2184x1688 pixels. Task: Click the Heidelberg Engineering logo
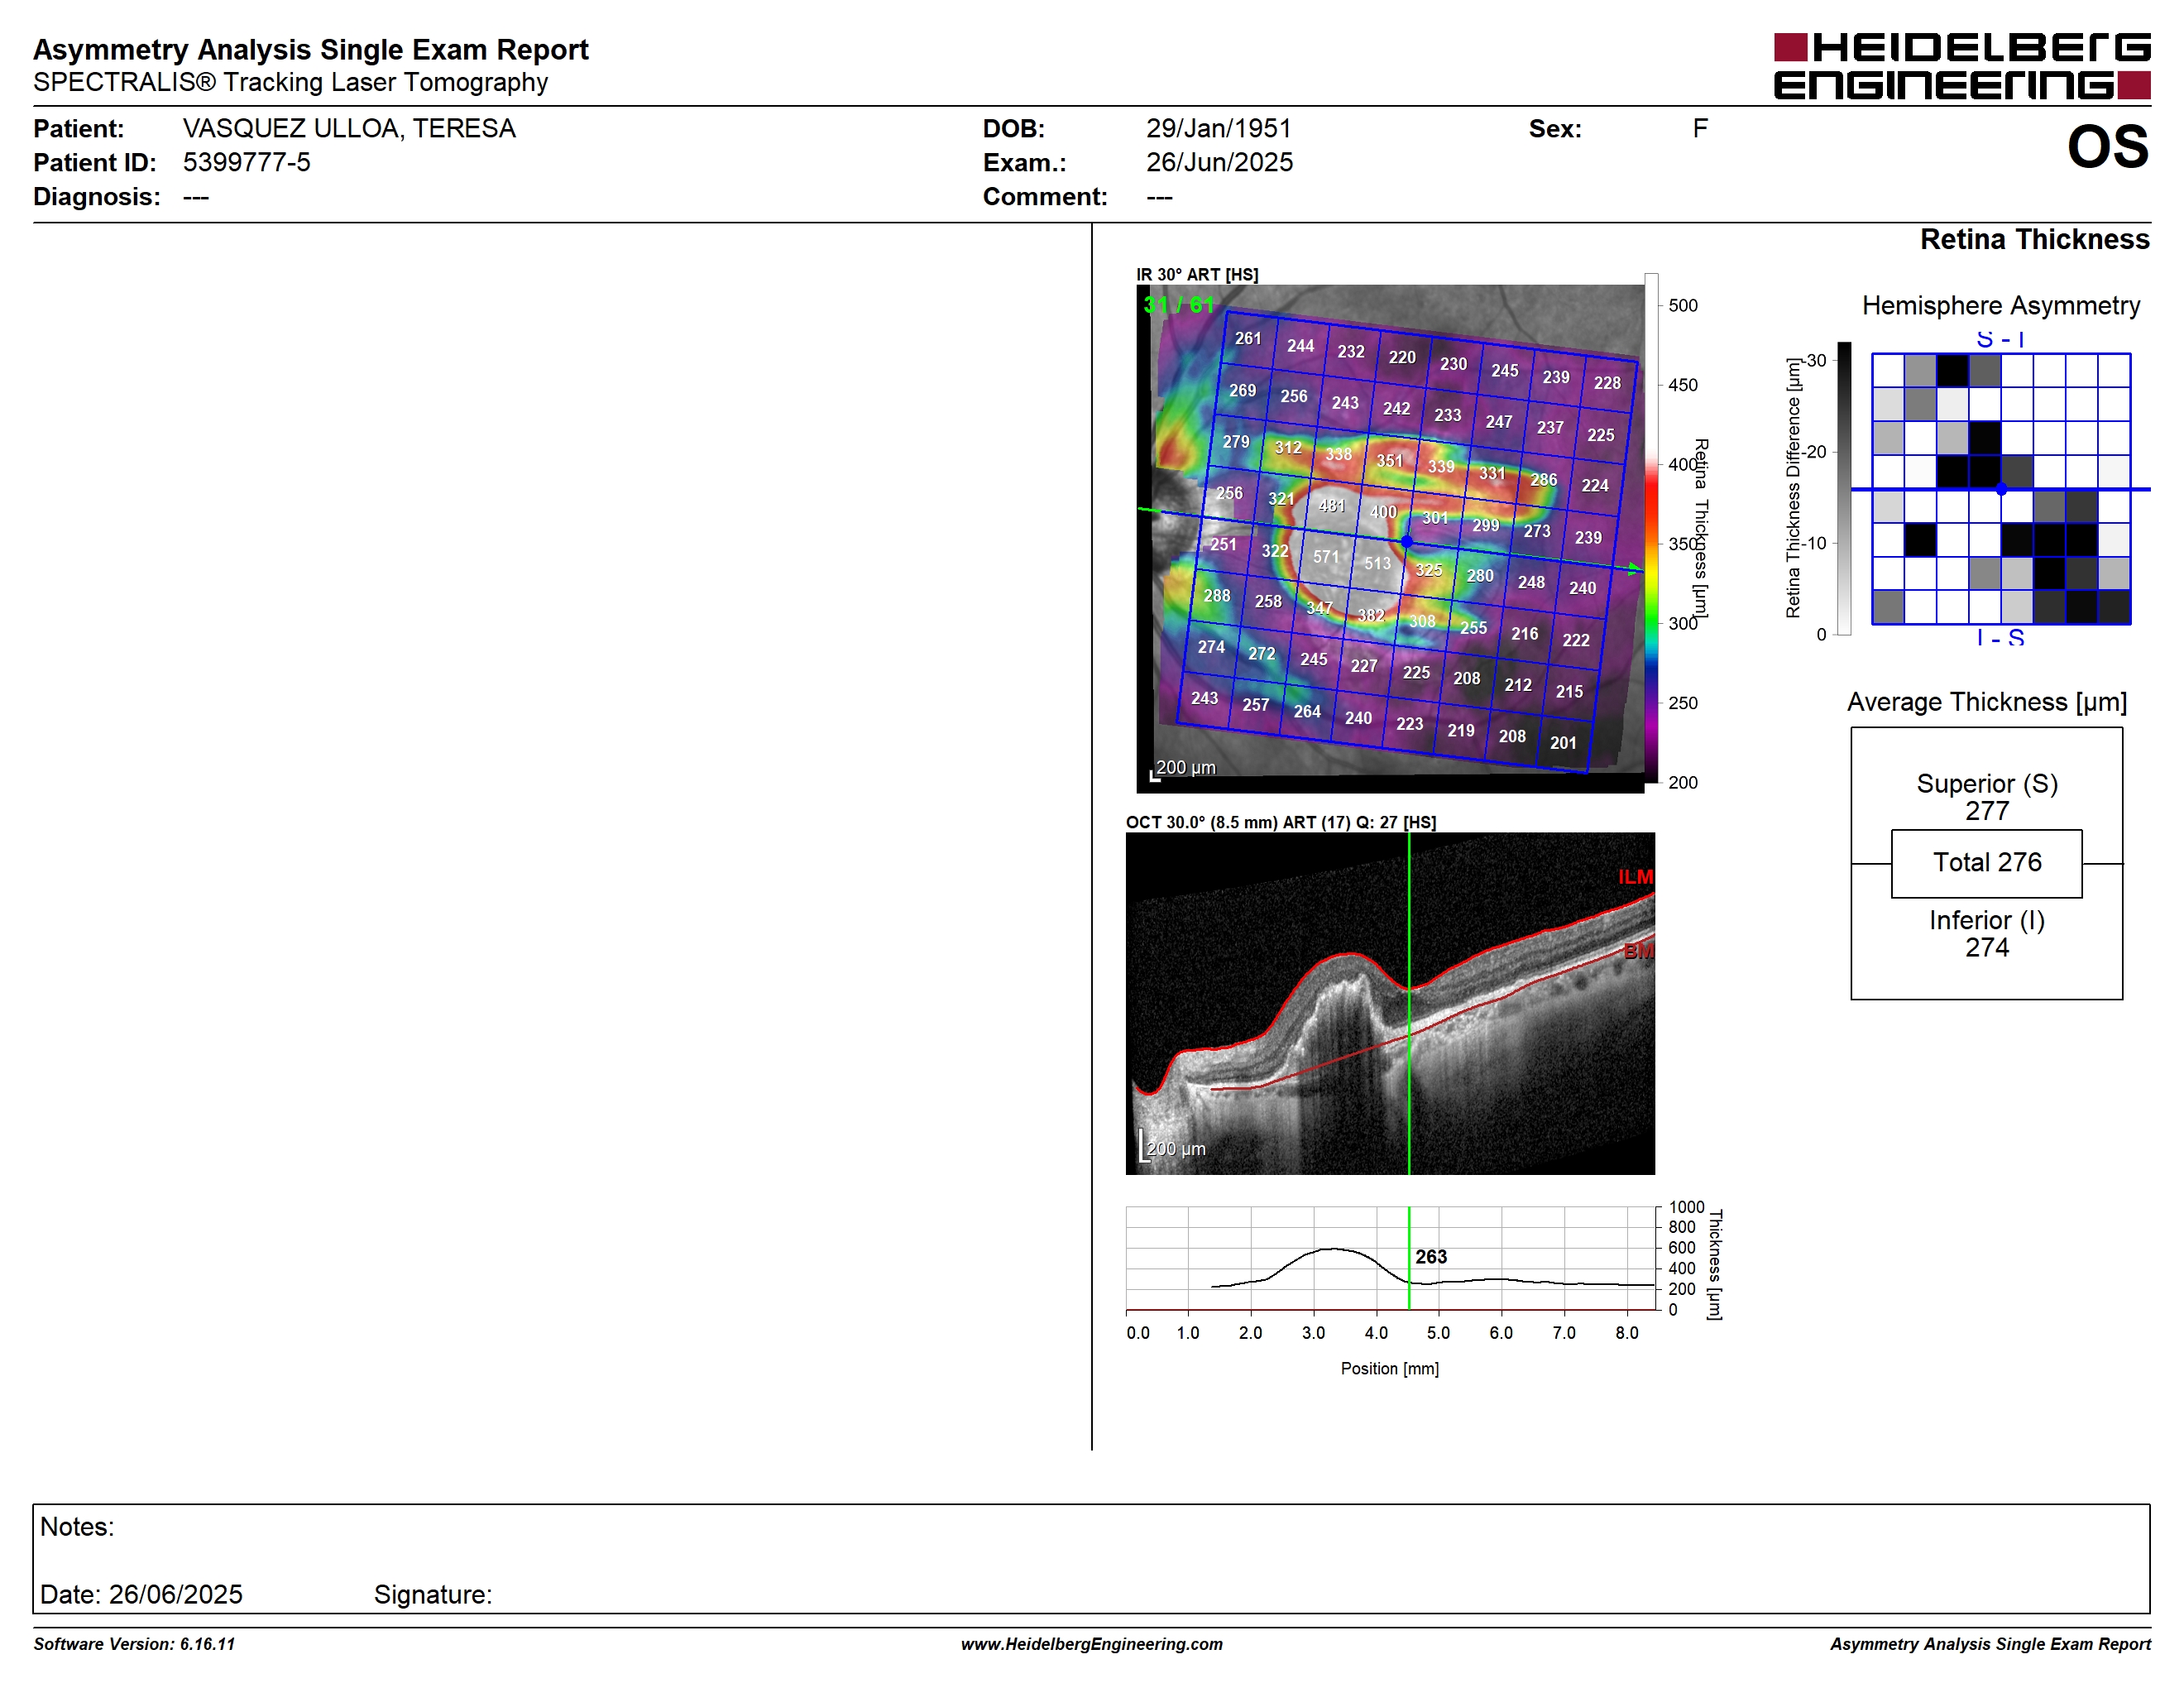[x=1961, y=66]
